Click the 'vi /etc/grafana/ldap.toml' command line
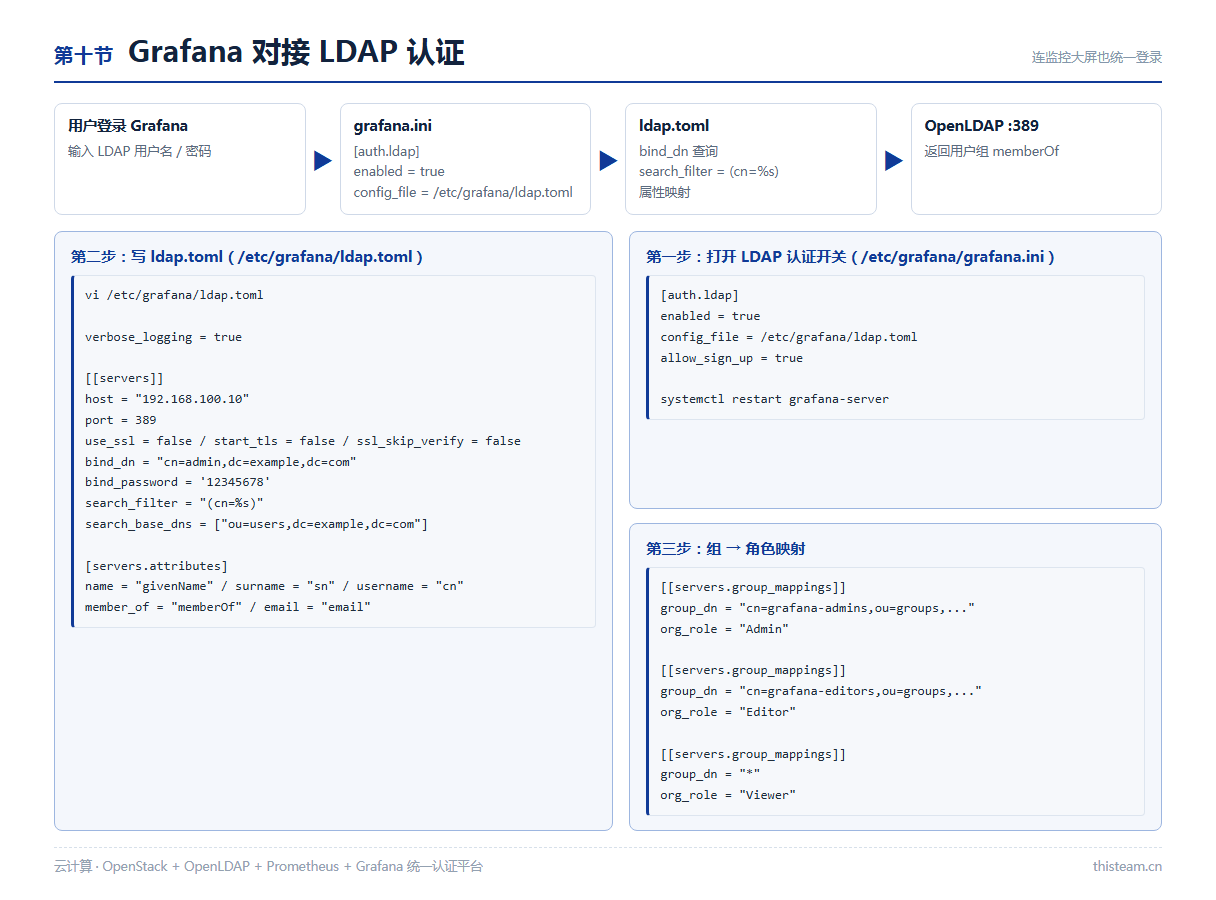Viewport: 1216px width, 900px height. tap(174, 295)
